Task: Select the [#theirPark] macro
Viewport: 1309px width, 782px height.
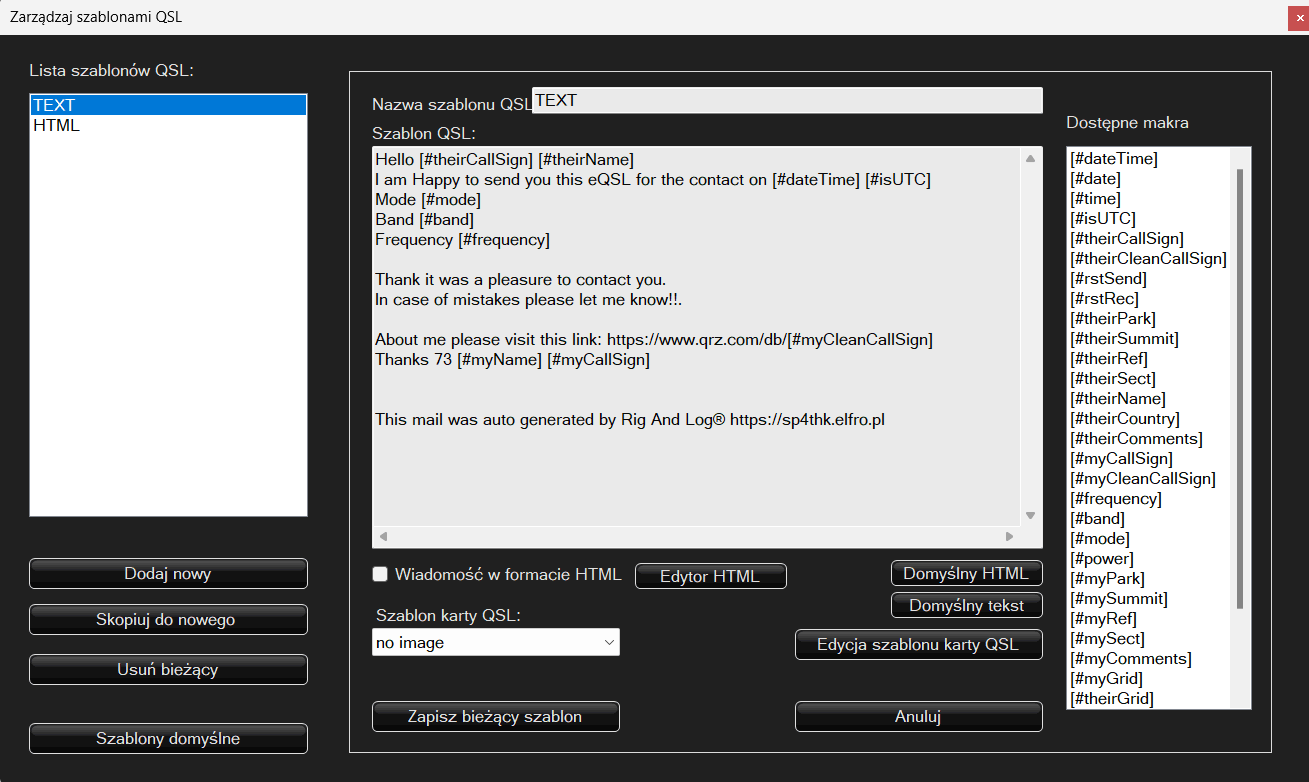Action: (x=1113, y=319)
